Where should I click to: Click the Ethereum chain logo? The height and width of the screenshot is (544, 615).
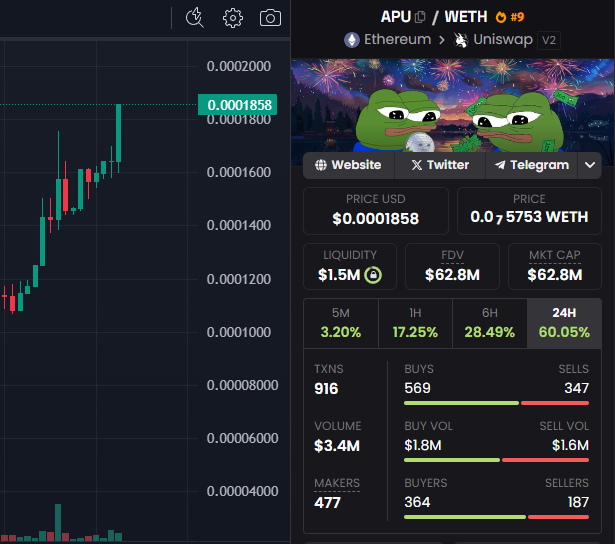click(x=352, y=40)
